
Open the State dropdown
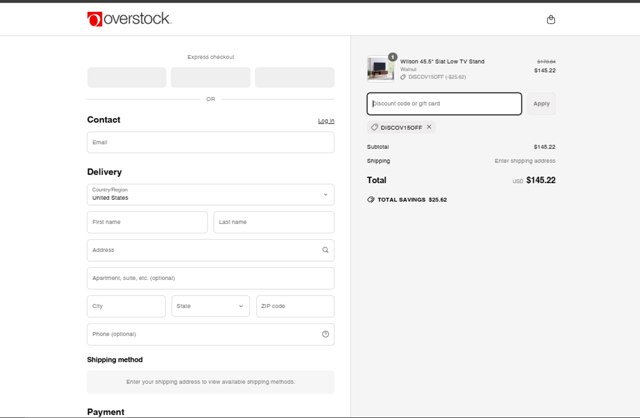pyautogui.click(x=211, y=306)
